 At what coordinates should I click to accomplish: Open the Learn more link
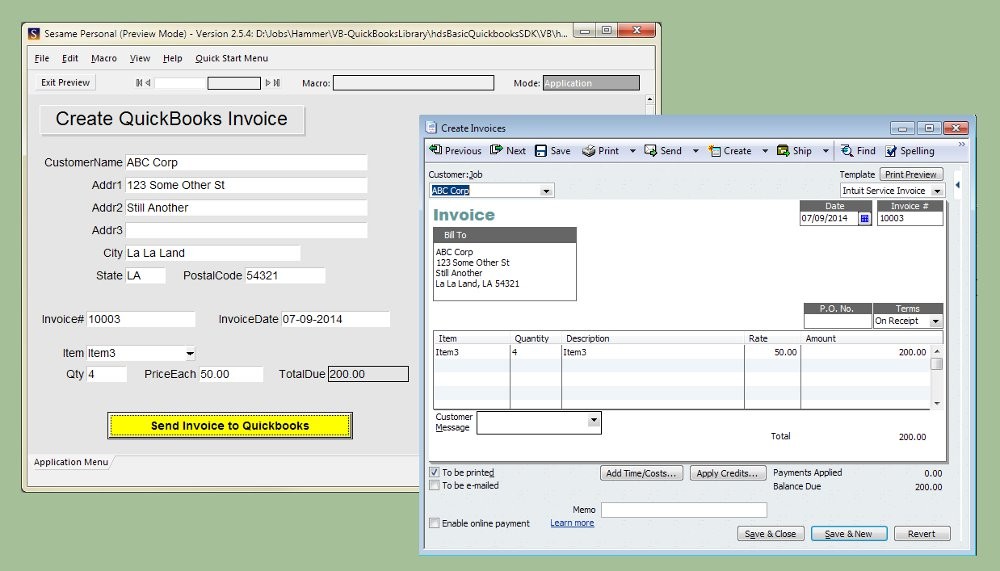572,523
